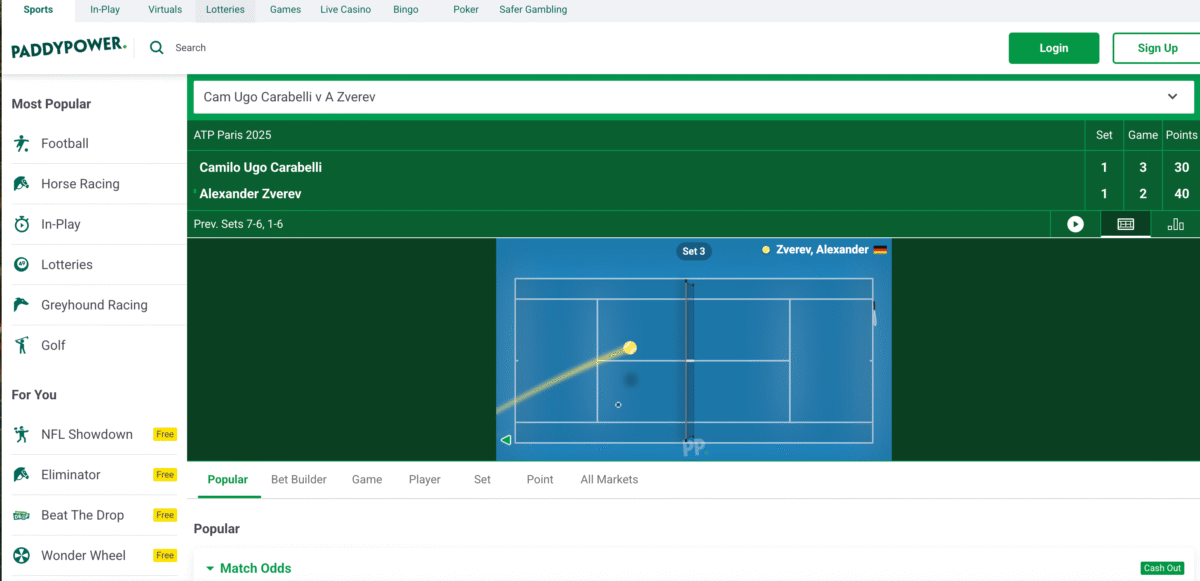Collapse the Match Odds section

coord(210,568)
